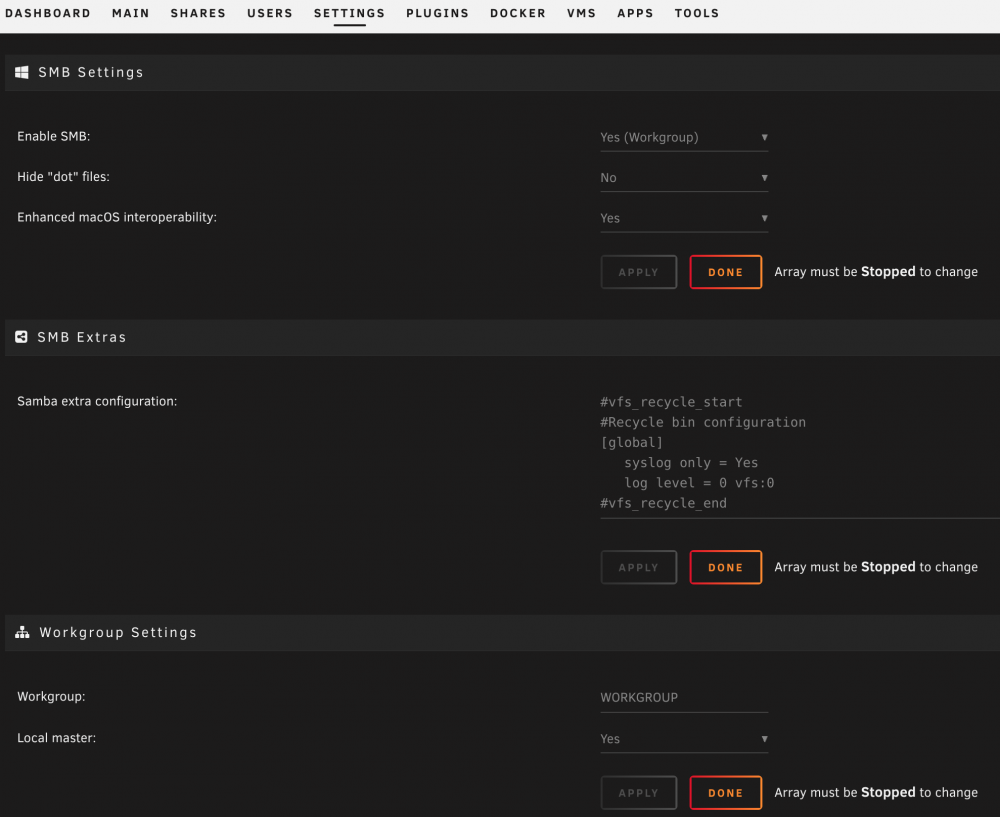Screen dimensions: 1000x817
Task: Click Array must be Stopped note in SMB Settings
Action: [x=876, y=272]
